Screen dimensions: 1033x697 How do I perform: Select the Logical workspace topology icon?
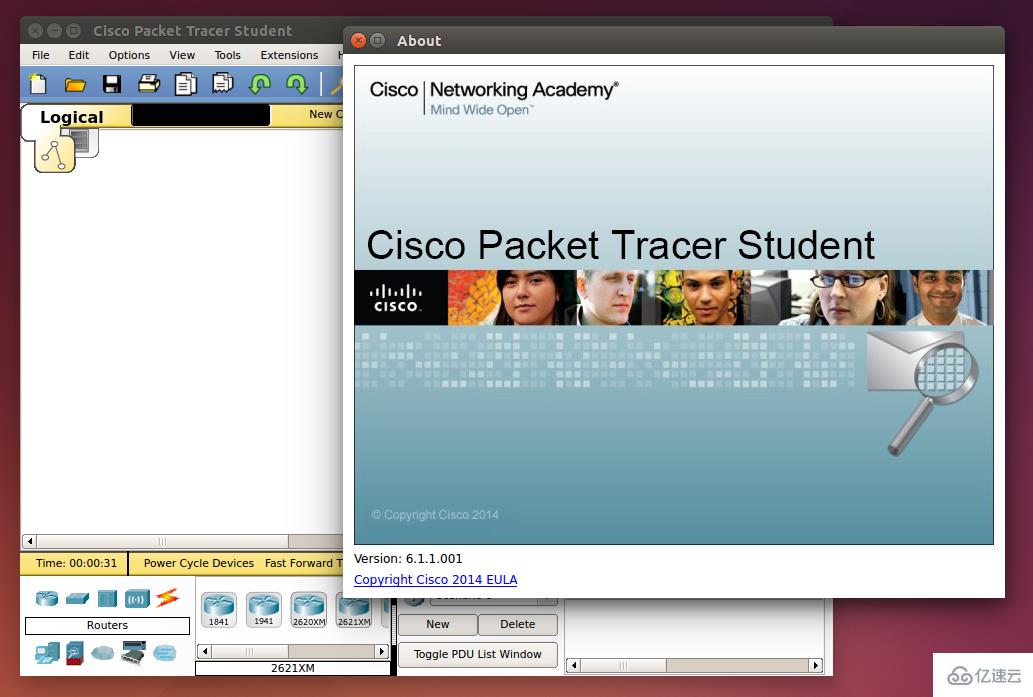click(54, 155)
